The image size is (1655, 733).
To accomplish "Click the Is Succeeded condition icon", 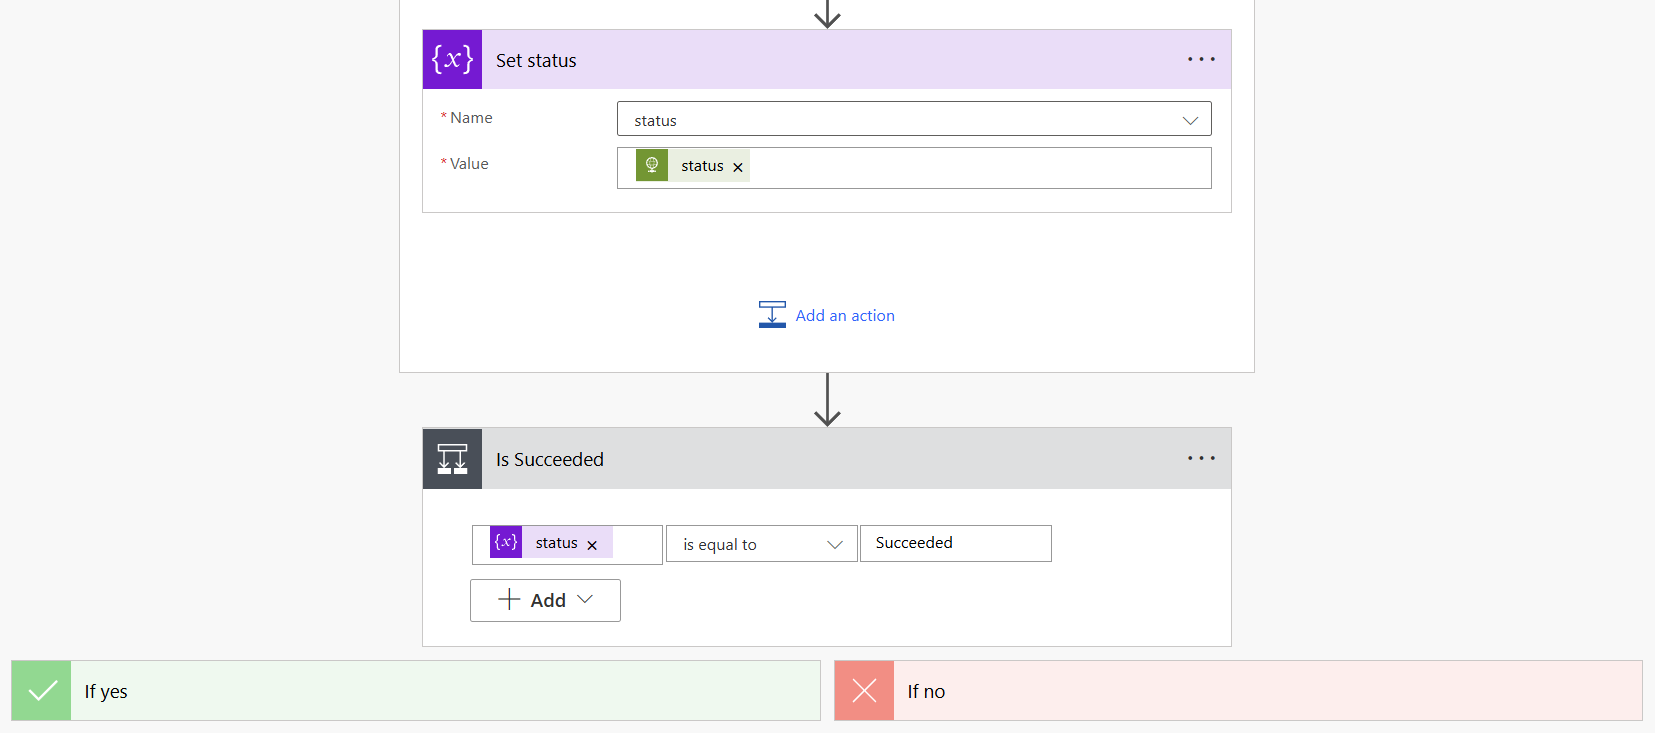I will tap(452, 459).
